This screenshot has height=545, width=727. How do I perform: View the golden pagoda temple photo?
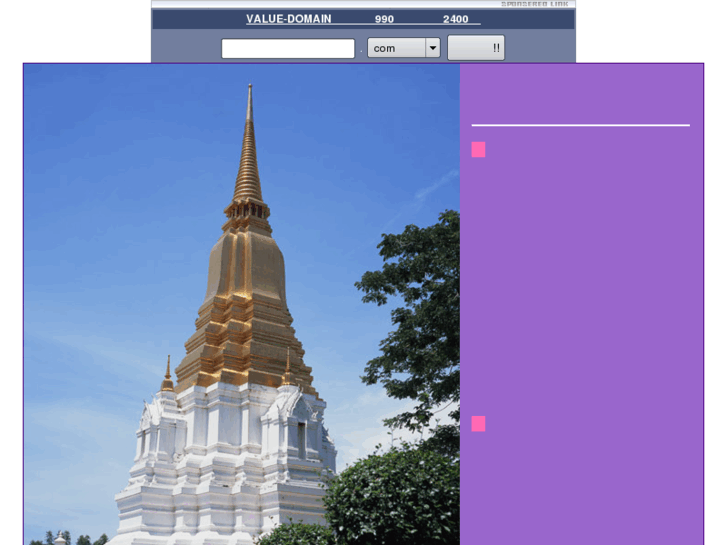[242, 304]
